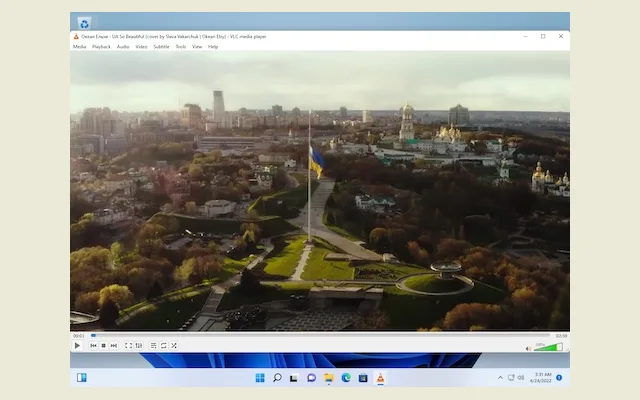
Task: Open File Explorer from taskbar
Action: point(329,378)
